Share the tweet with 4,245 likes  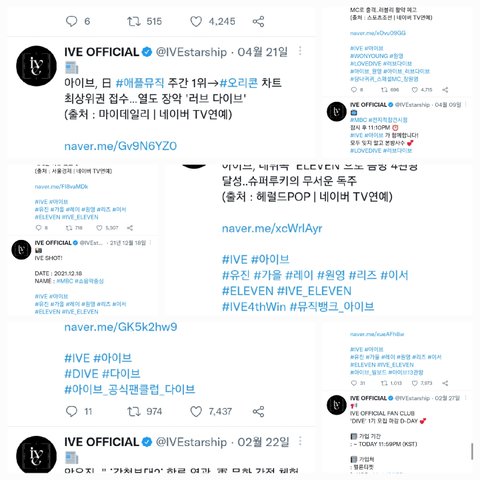258,22
